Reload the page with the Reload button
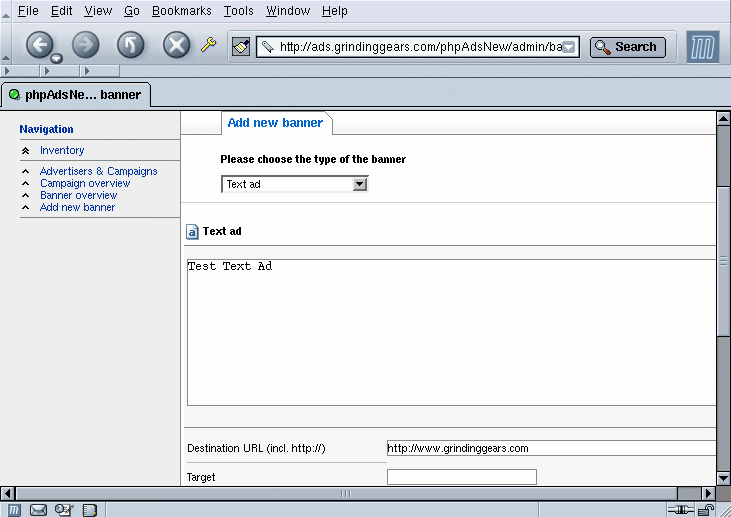Image resolution: width=731 pixels, height=517 pixels. tap(131, 45)
